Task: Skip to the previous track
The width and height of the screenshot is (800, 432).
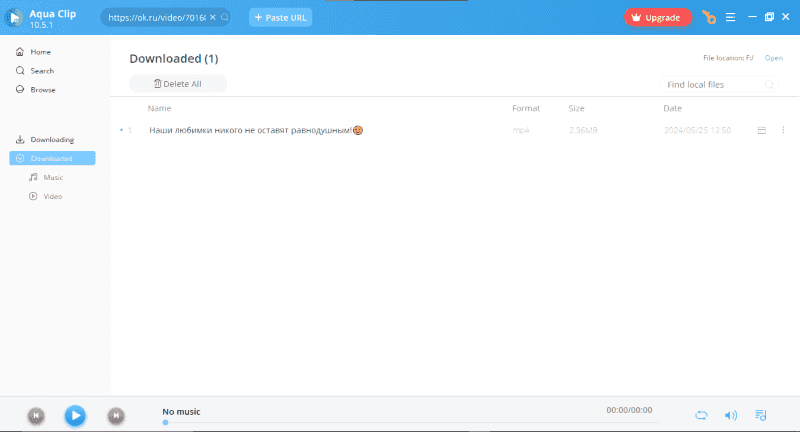Action: 35,415
